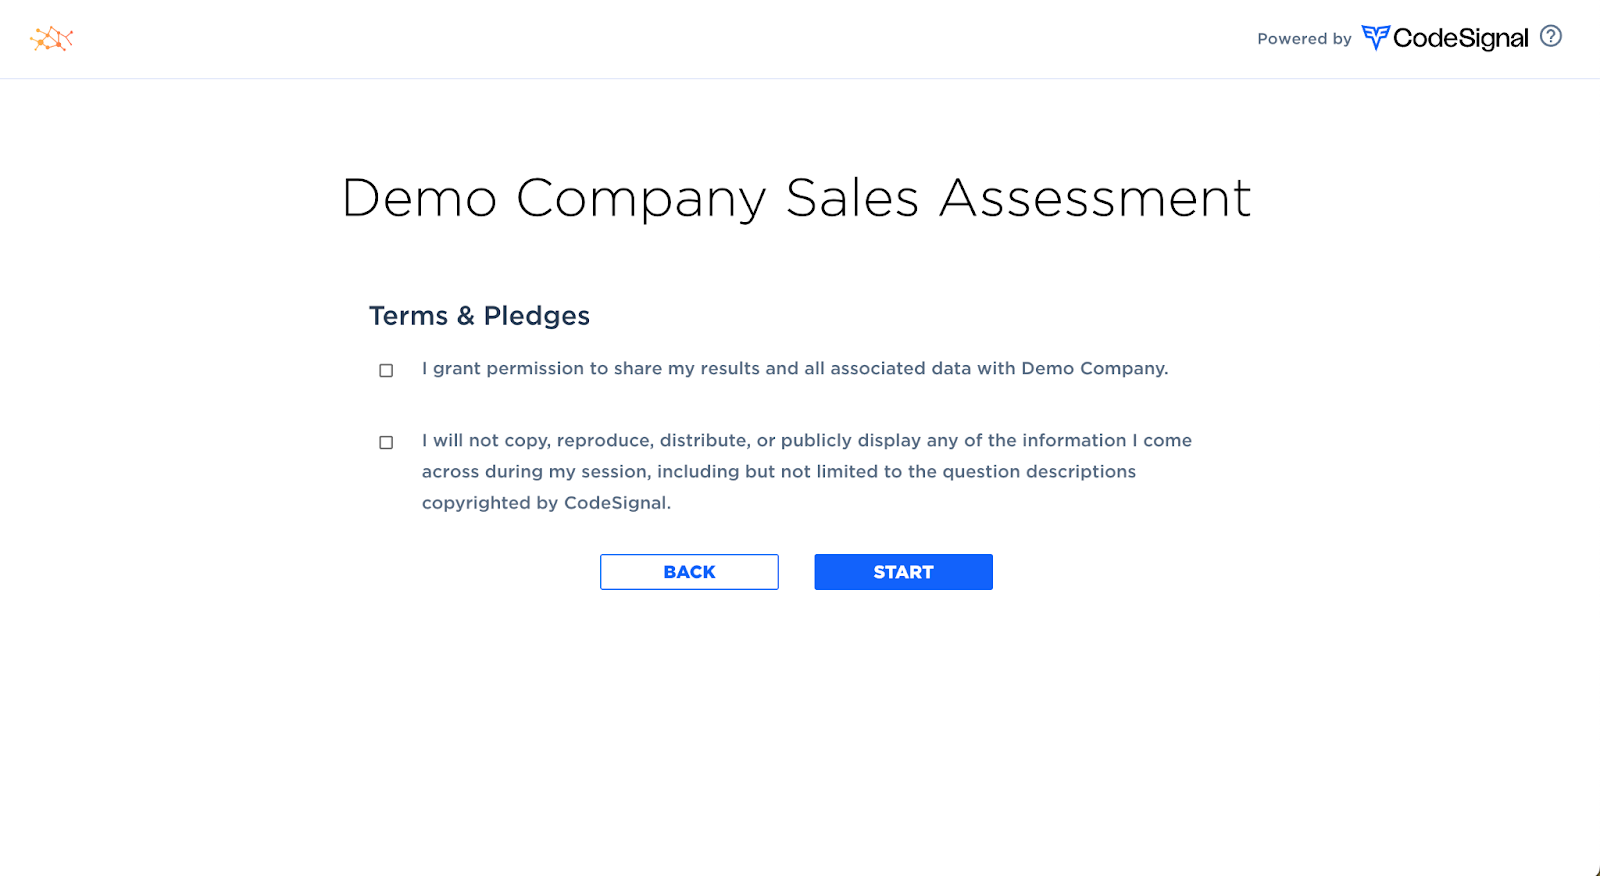
Task: Tick the will-not-copy pledge checkbox
Action: (x=386, y=442)
